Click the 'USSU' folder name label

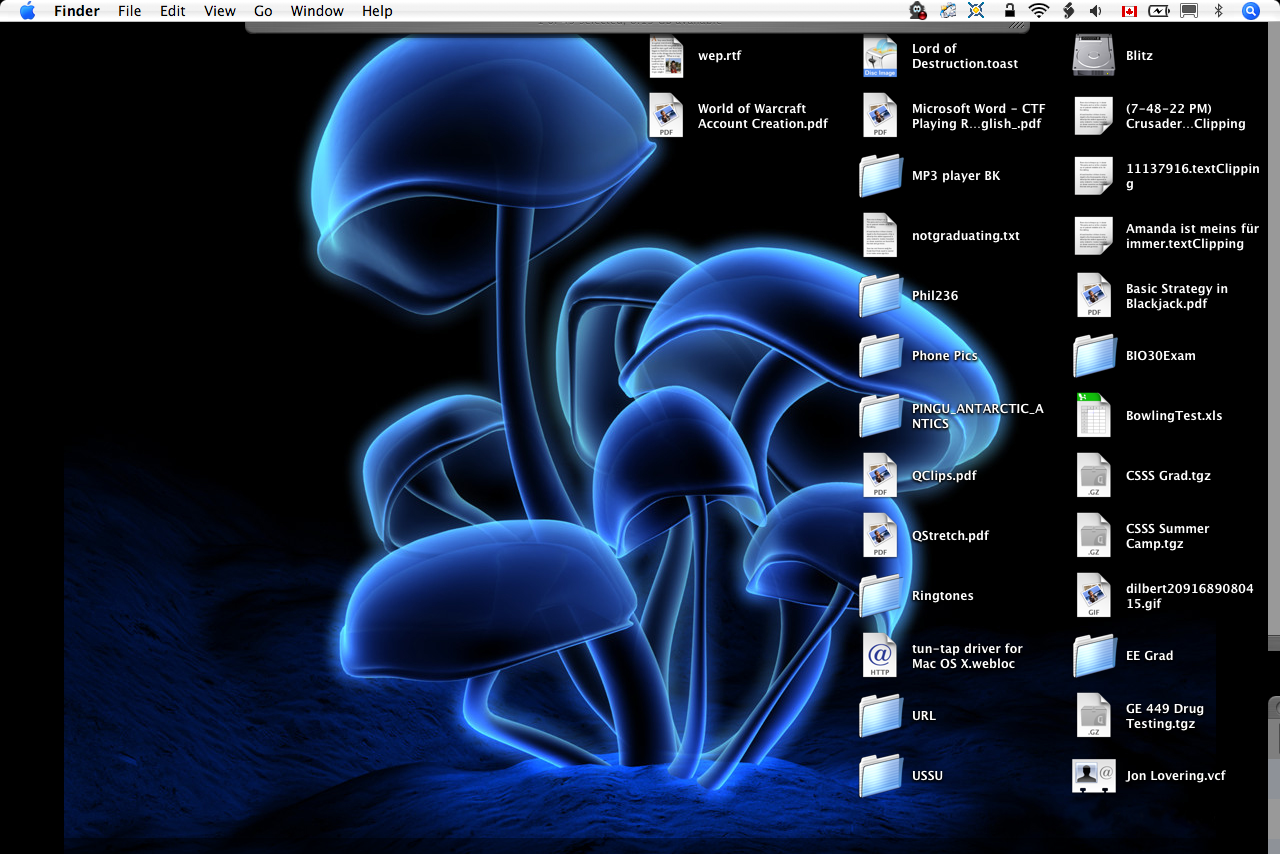pyautogui.click(x=928, y=776)
